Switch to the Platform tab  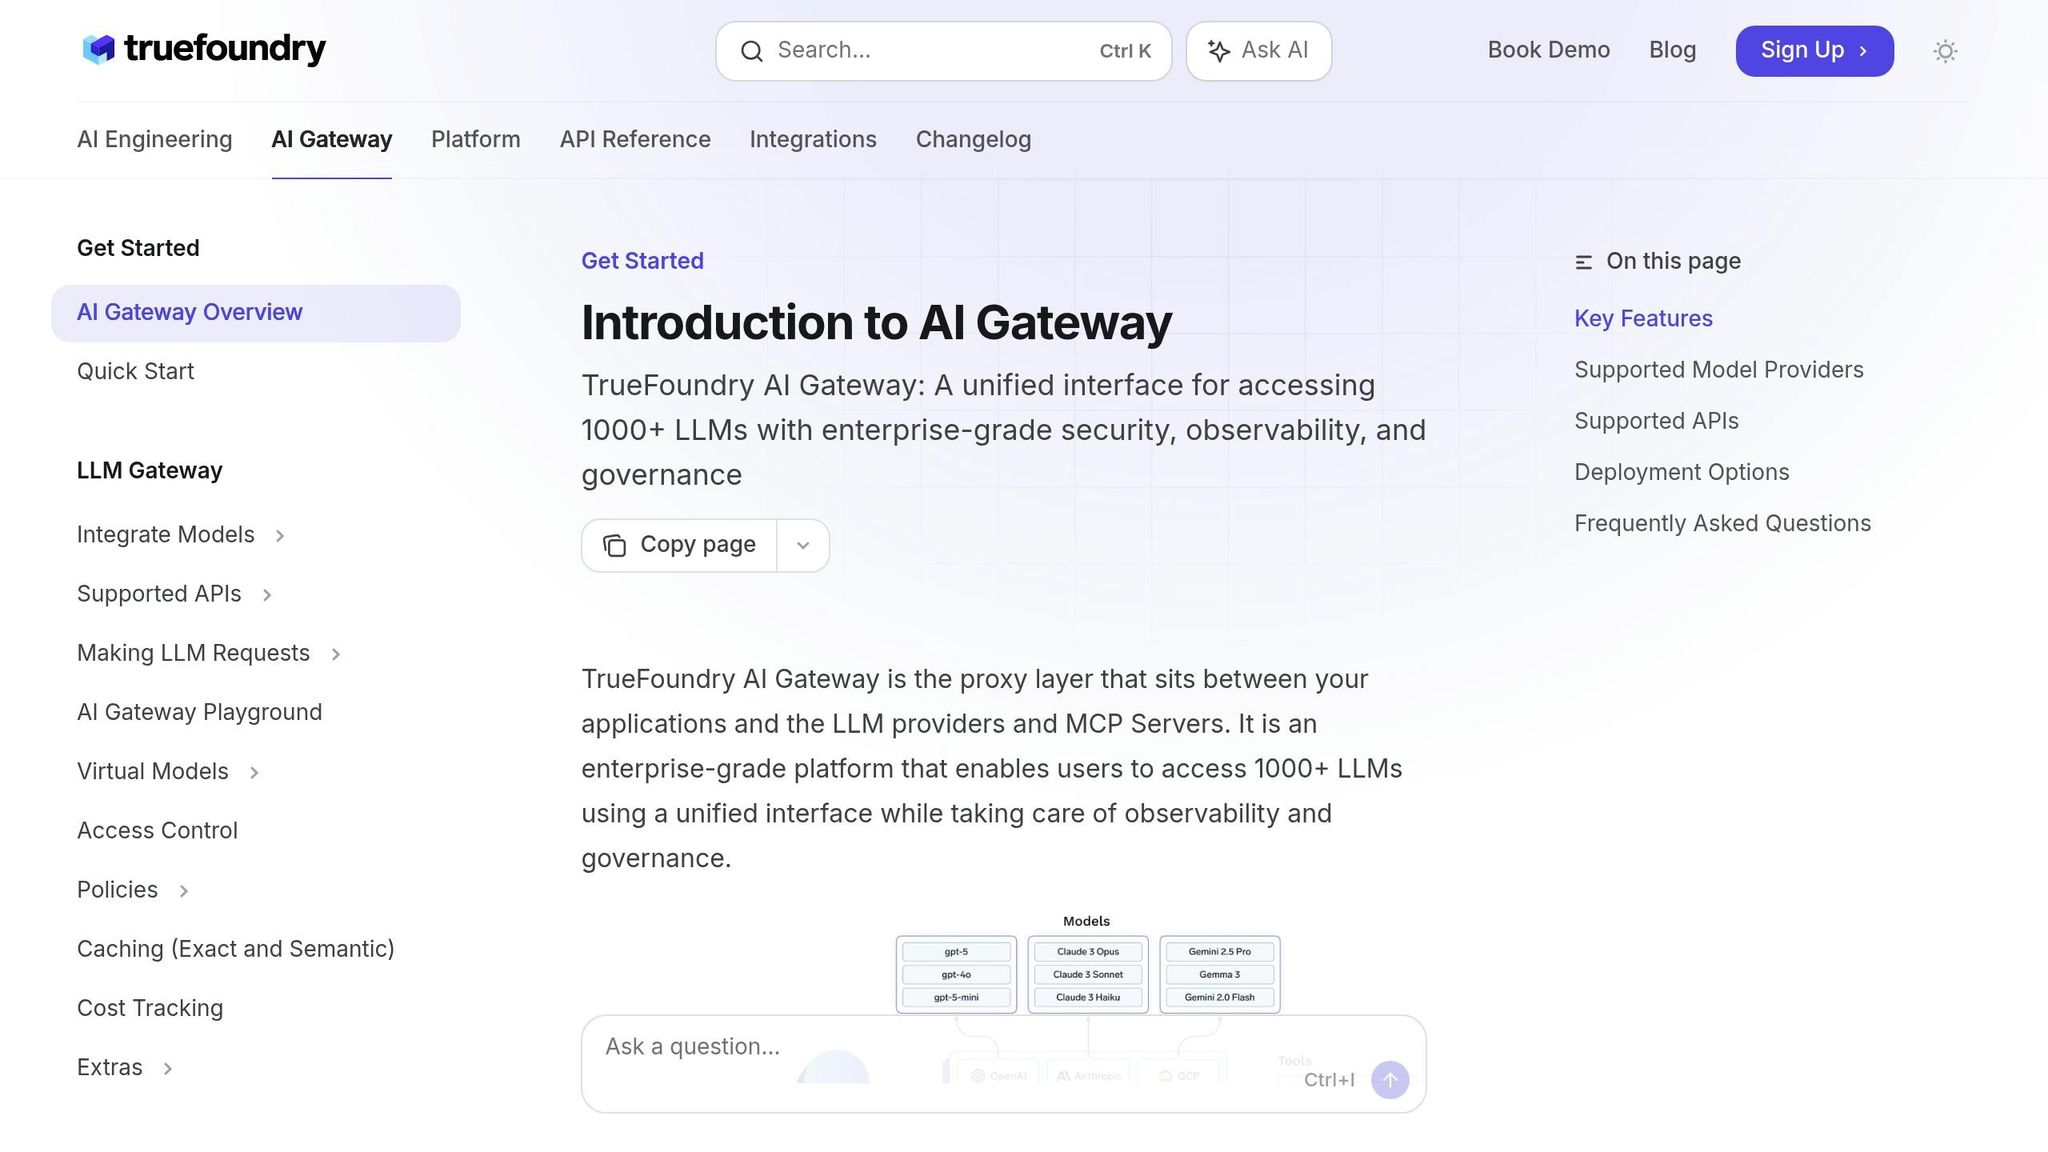476,139
